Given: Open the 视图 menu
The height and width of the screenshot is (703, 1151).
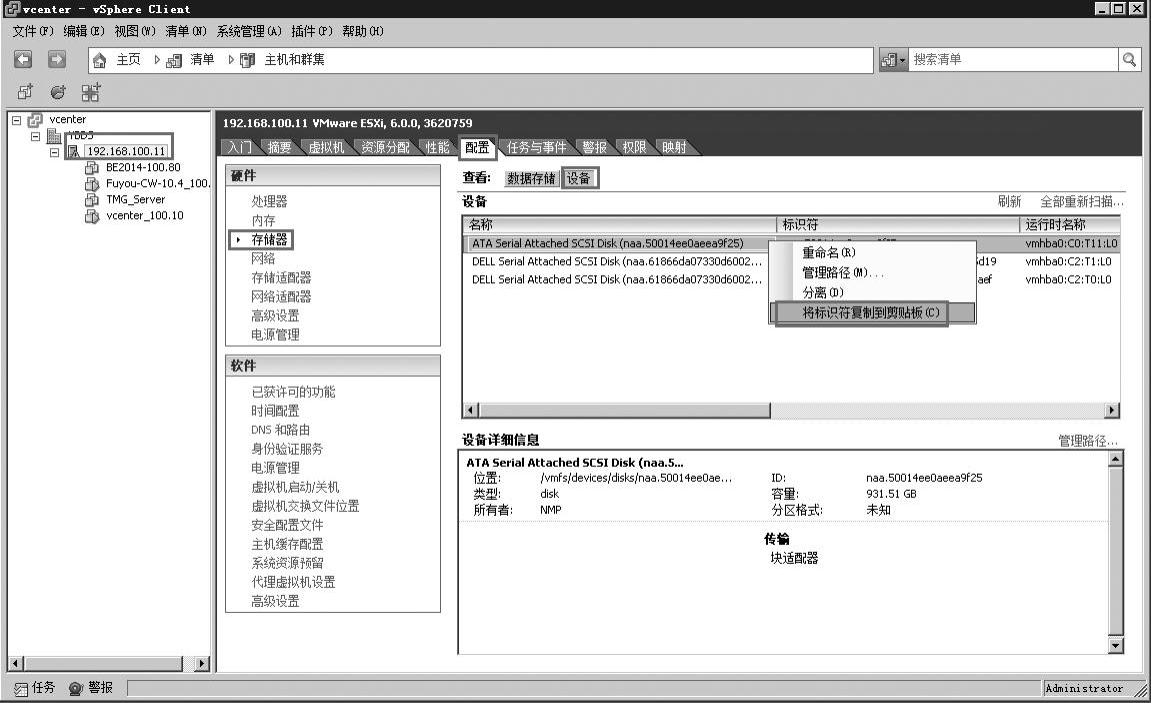Looking at the screenshot, I should point(135,31).
